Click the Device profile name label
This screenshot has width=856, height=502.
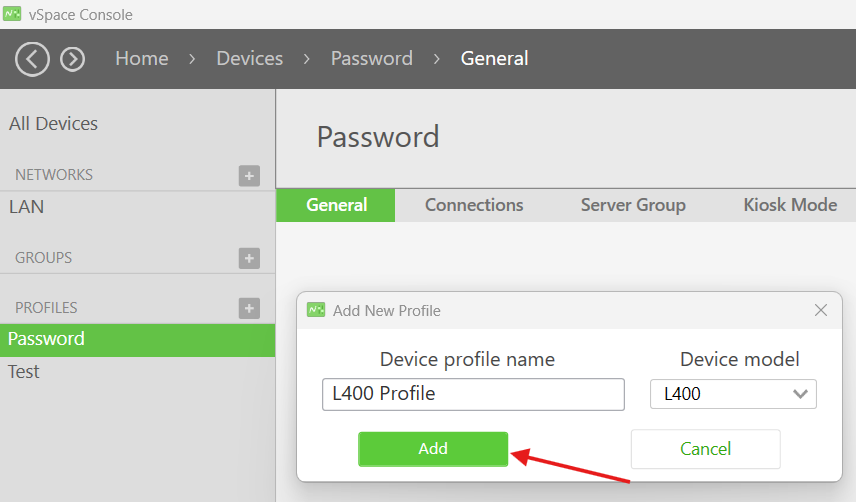[x=467, y=360]
